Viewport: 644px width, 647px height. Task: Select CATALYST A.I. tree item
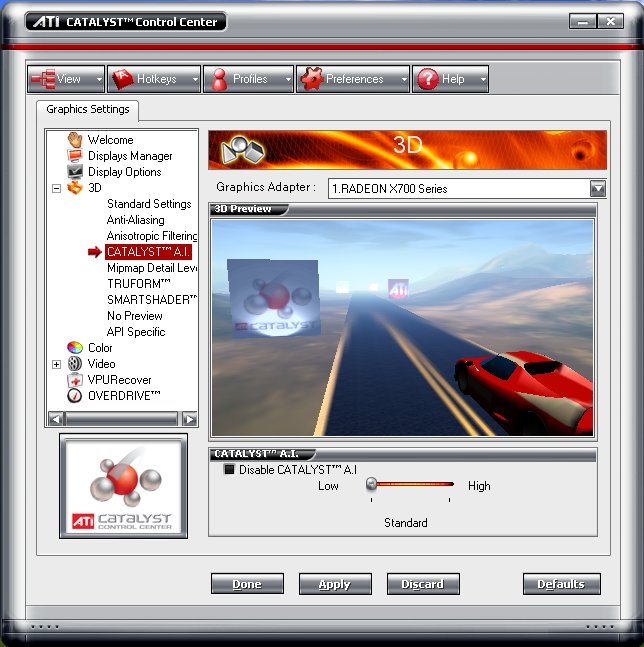pyautogui.click(x=148, y=252)
